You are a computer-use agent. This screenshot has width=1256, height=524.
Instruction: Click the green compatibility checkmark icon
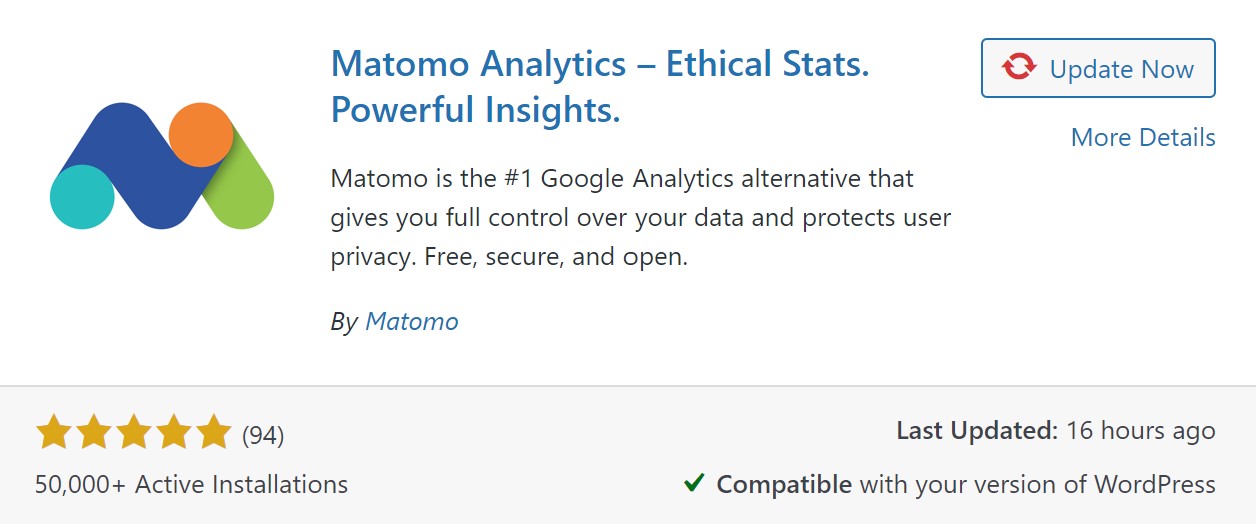(694, 484)
